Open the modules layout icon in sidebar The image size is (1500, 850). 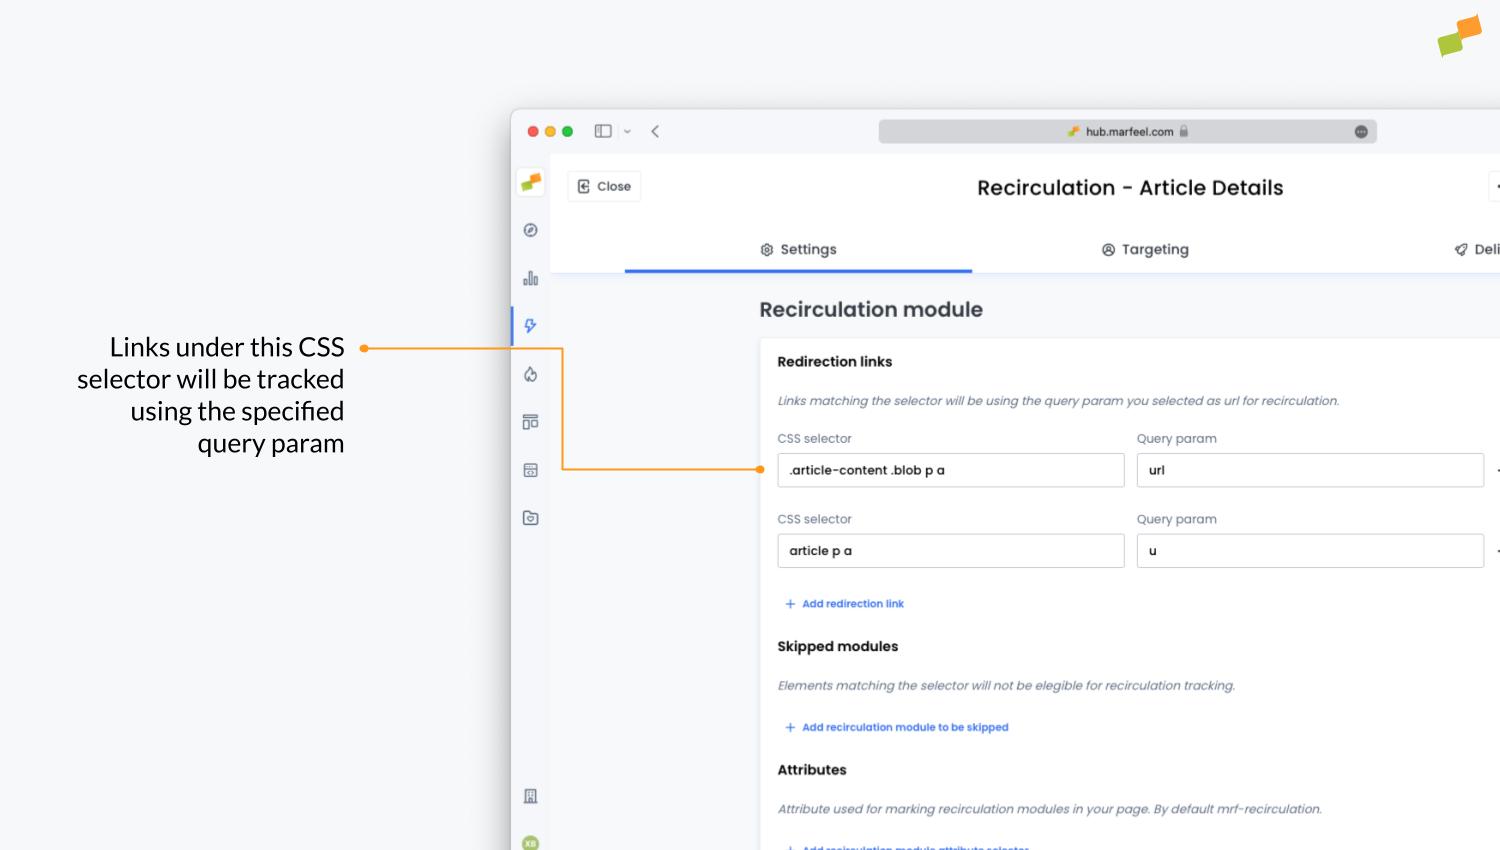click(530, 421)
